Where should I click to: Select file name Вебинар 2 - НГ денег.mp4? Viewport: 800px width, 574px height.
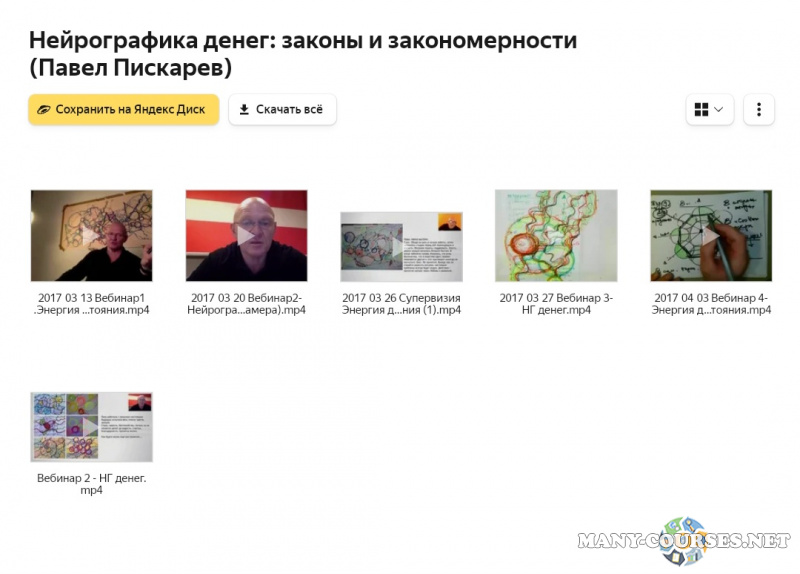pyautogui.click(x=91, y=484)
